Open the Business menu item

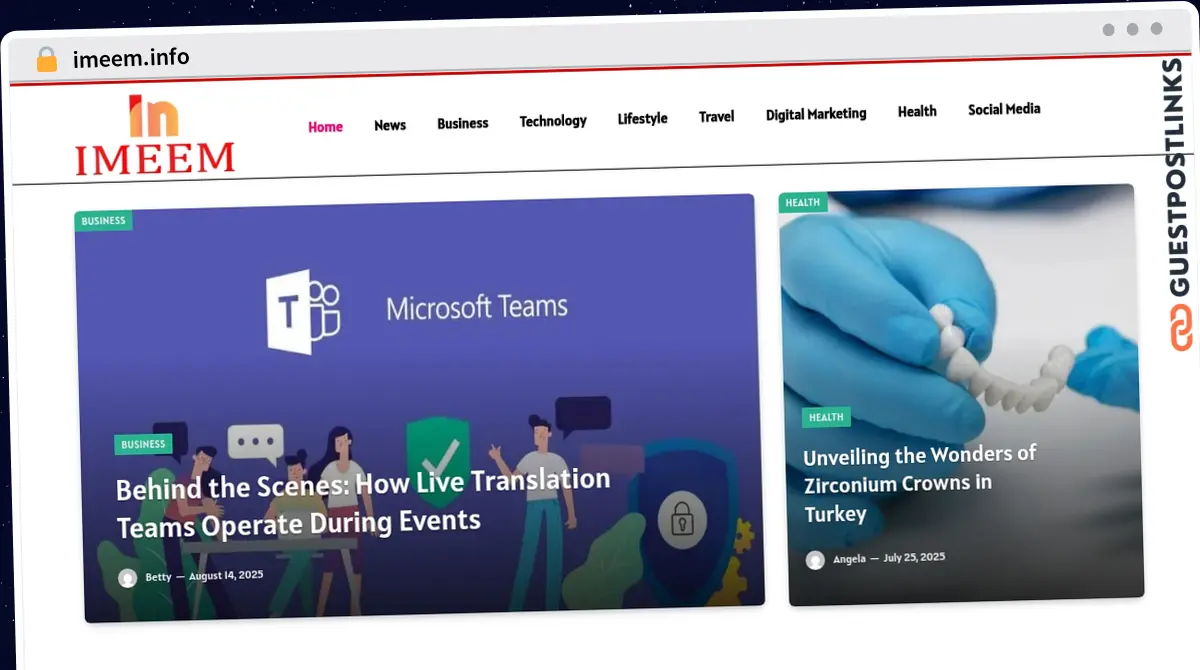tap(463, 123)
